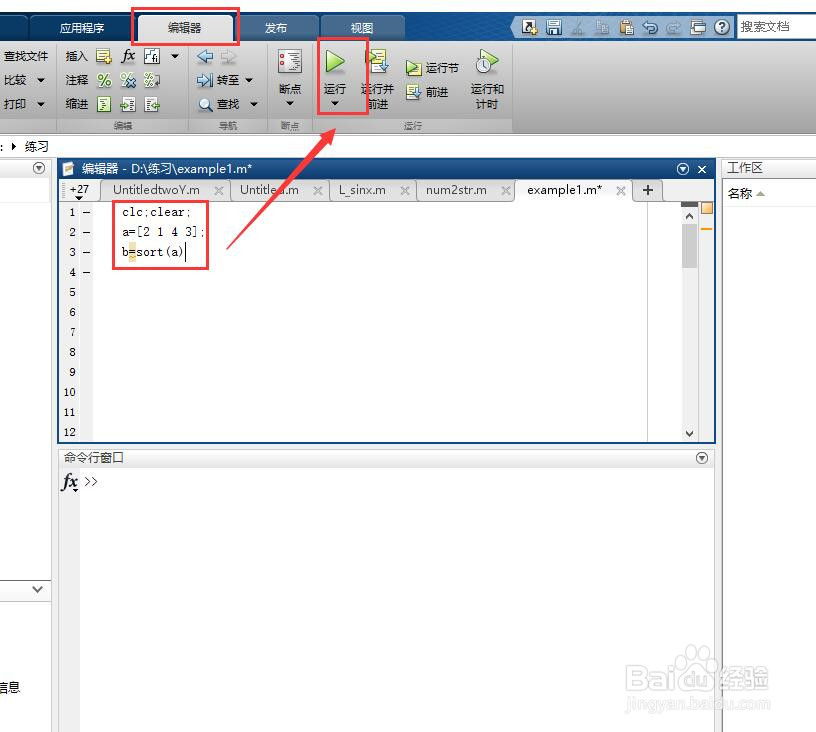
Task: Open the insert row dropdown arrow after fi icon
Action: (175, 56)
